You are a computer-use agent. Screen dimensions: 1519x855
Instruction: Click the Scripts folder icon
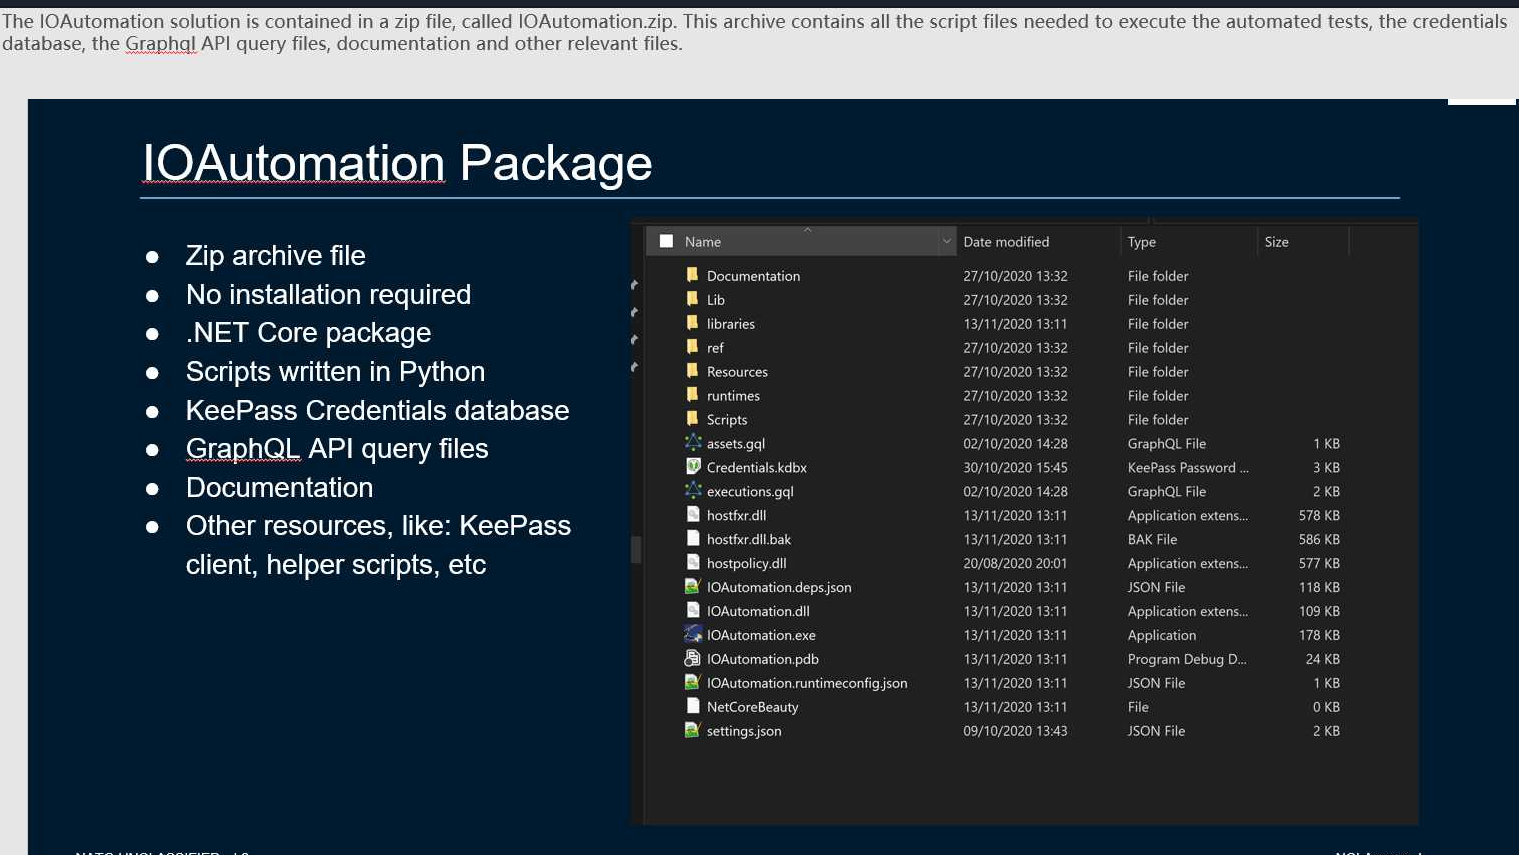[x=692, y=419]
